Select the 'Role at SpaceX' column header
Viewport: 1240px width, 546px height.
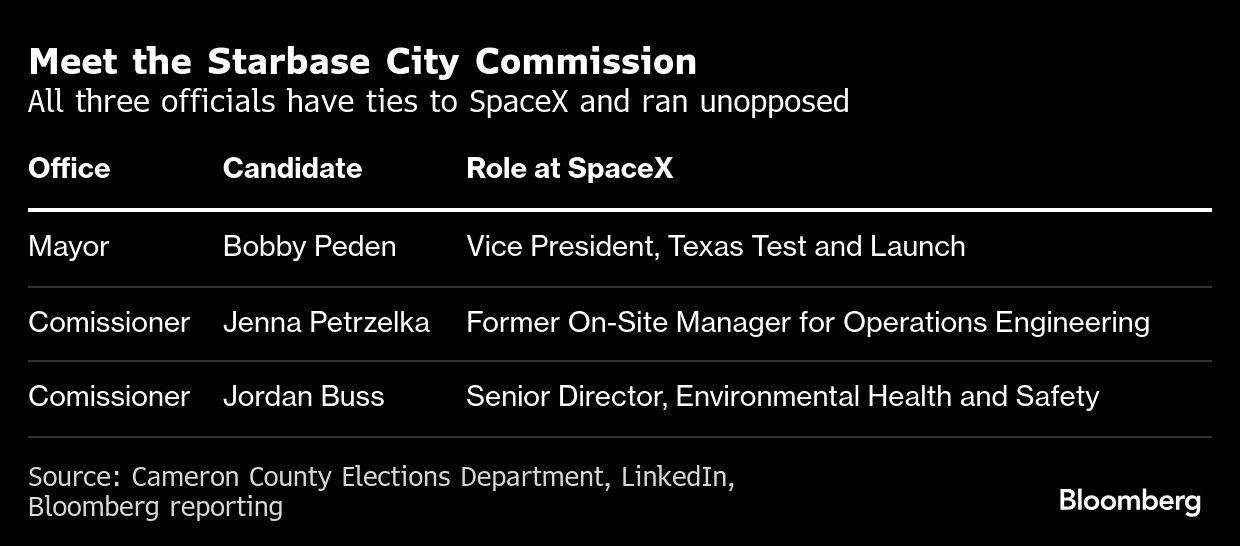(569, 168)
